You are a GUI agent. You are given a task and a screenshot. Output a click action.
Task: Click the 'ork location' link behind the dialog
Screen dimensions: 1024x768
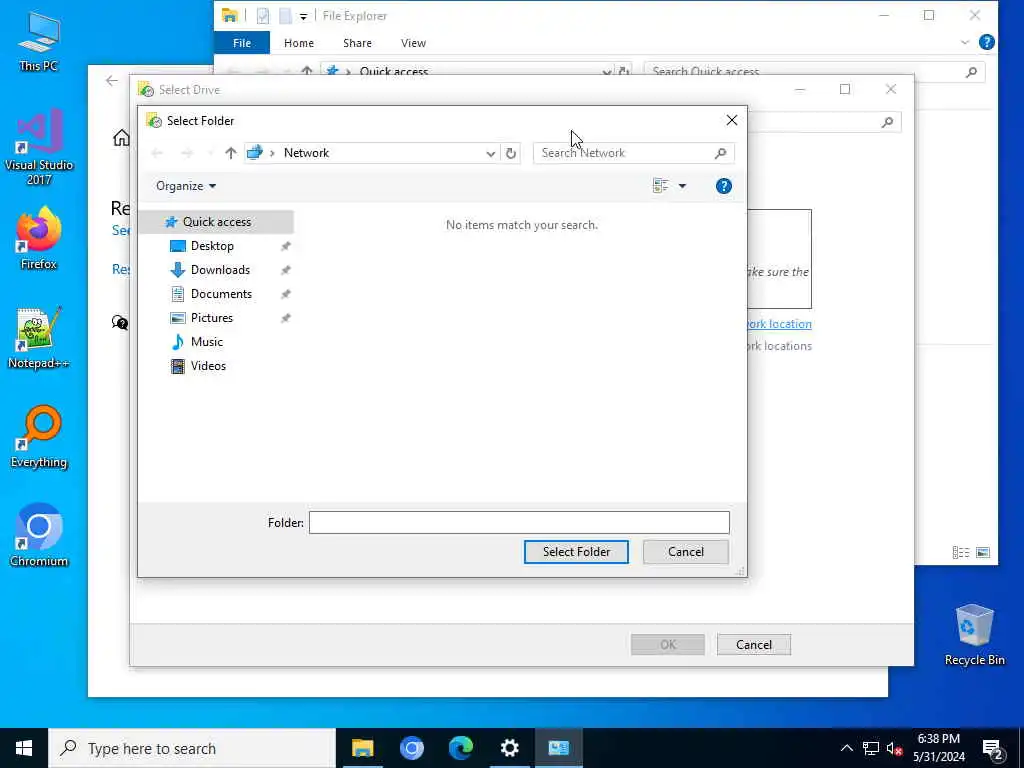pyautogui.click(x=778, y=324)
